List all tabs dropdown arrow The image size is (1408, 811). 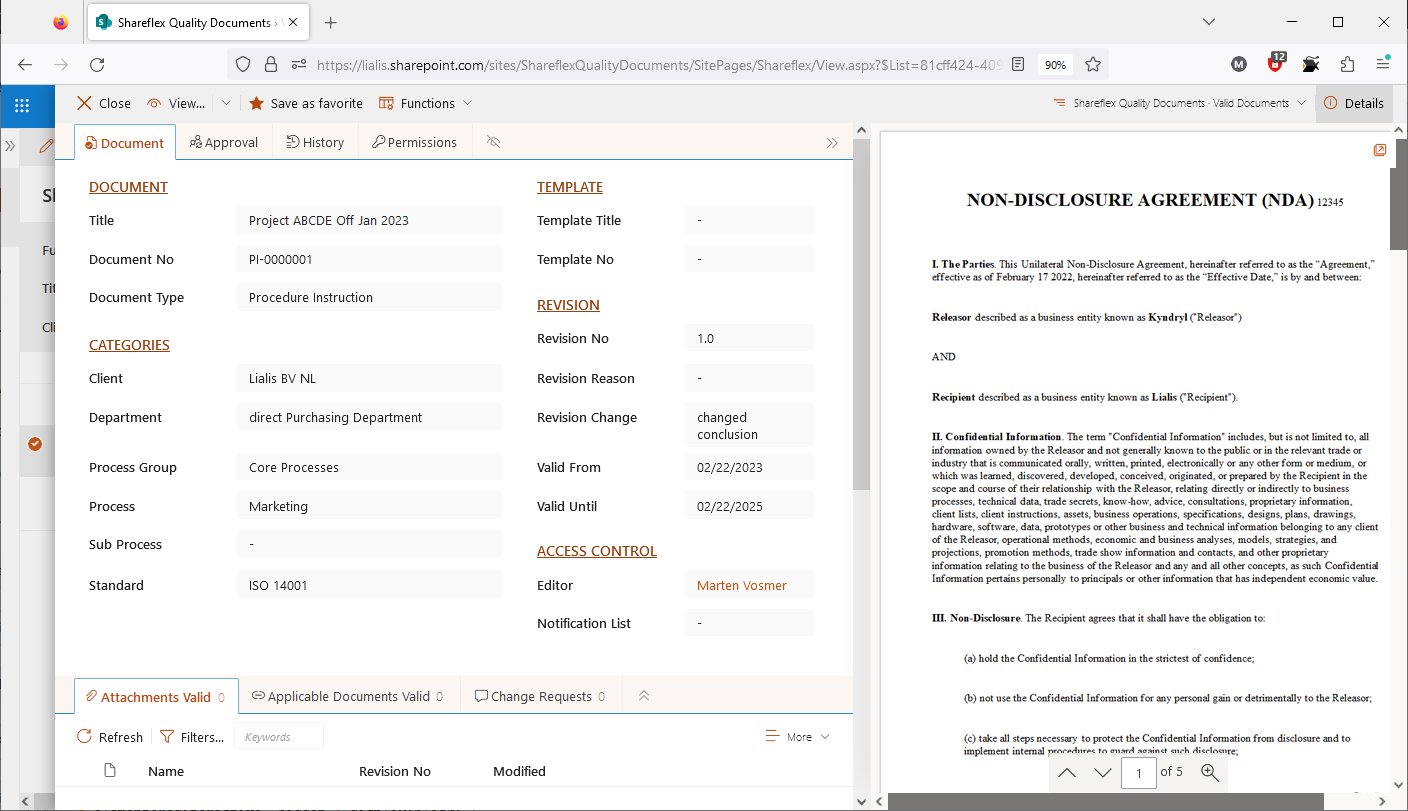coord(1209,22)
